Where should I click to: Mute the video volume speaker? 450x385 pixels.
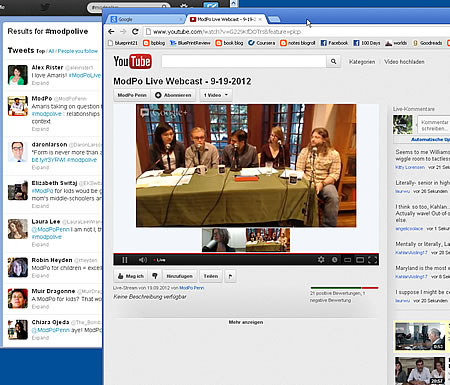[x=143, y=260]
